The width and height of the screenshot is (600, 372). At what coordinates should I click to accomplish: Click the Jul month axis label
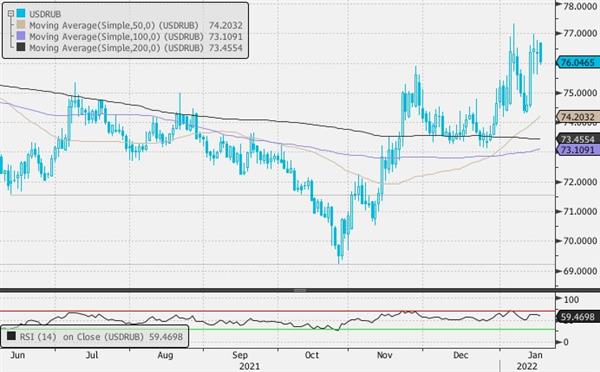click(92, 355)
